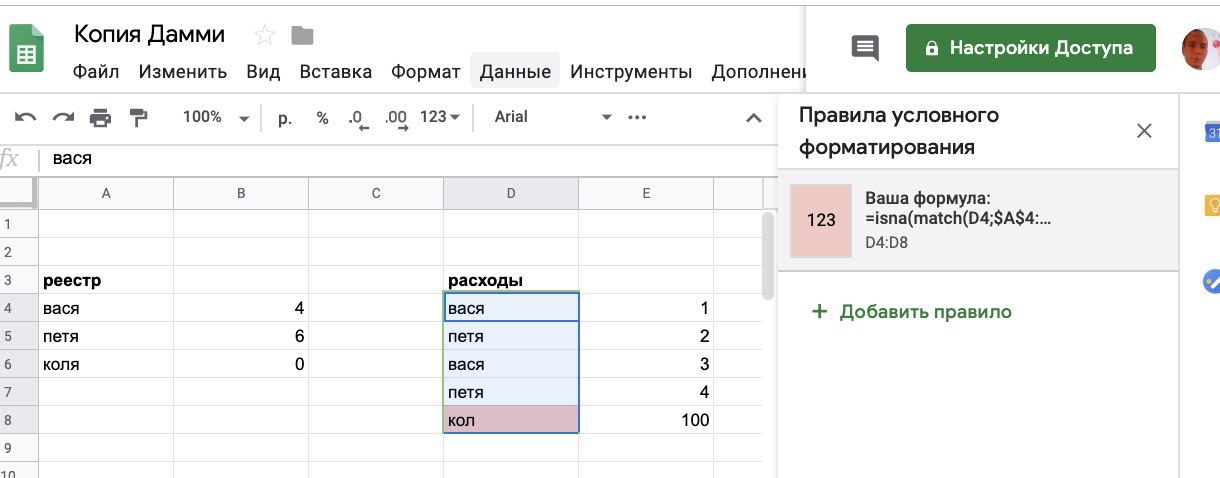Click the Настройки Доступа share button
Screen dimensions: 1220x478
click(1030, 48)
